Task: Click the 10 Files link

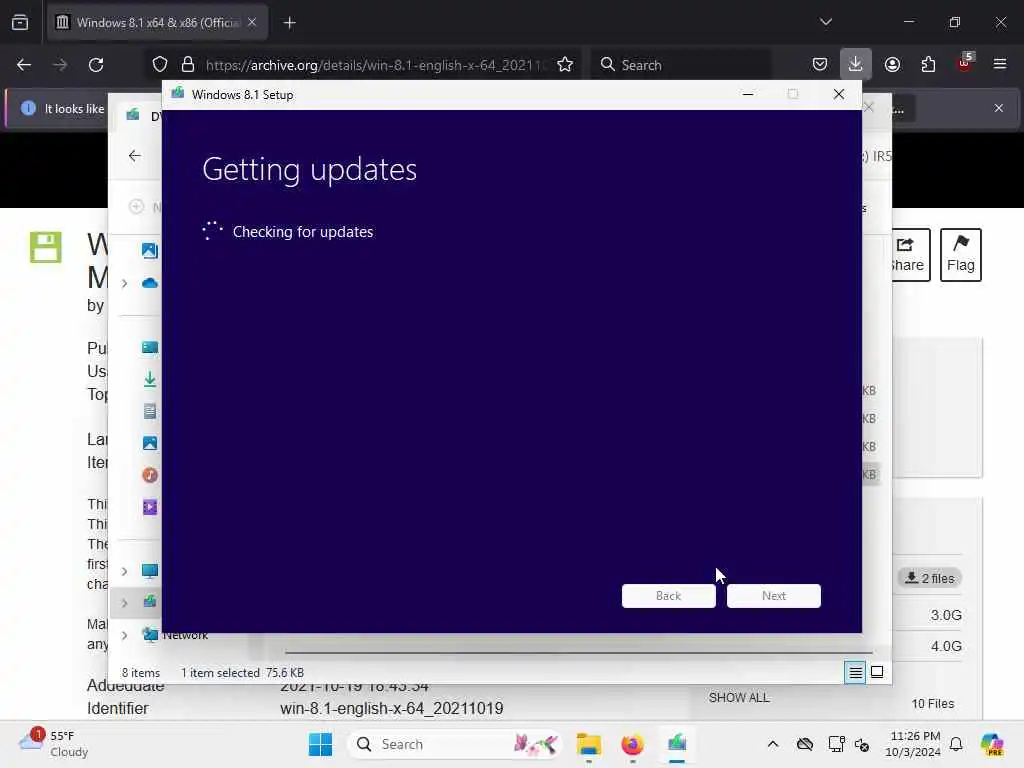Action: coord(933,703)
